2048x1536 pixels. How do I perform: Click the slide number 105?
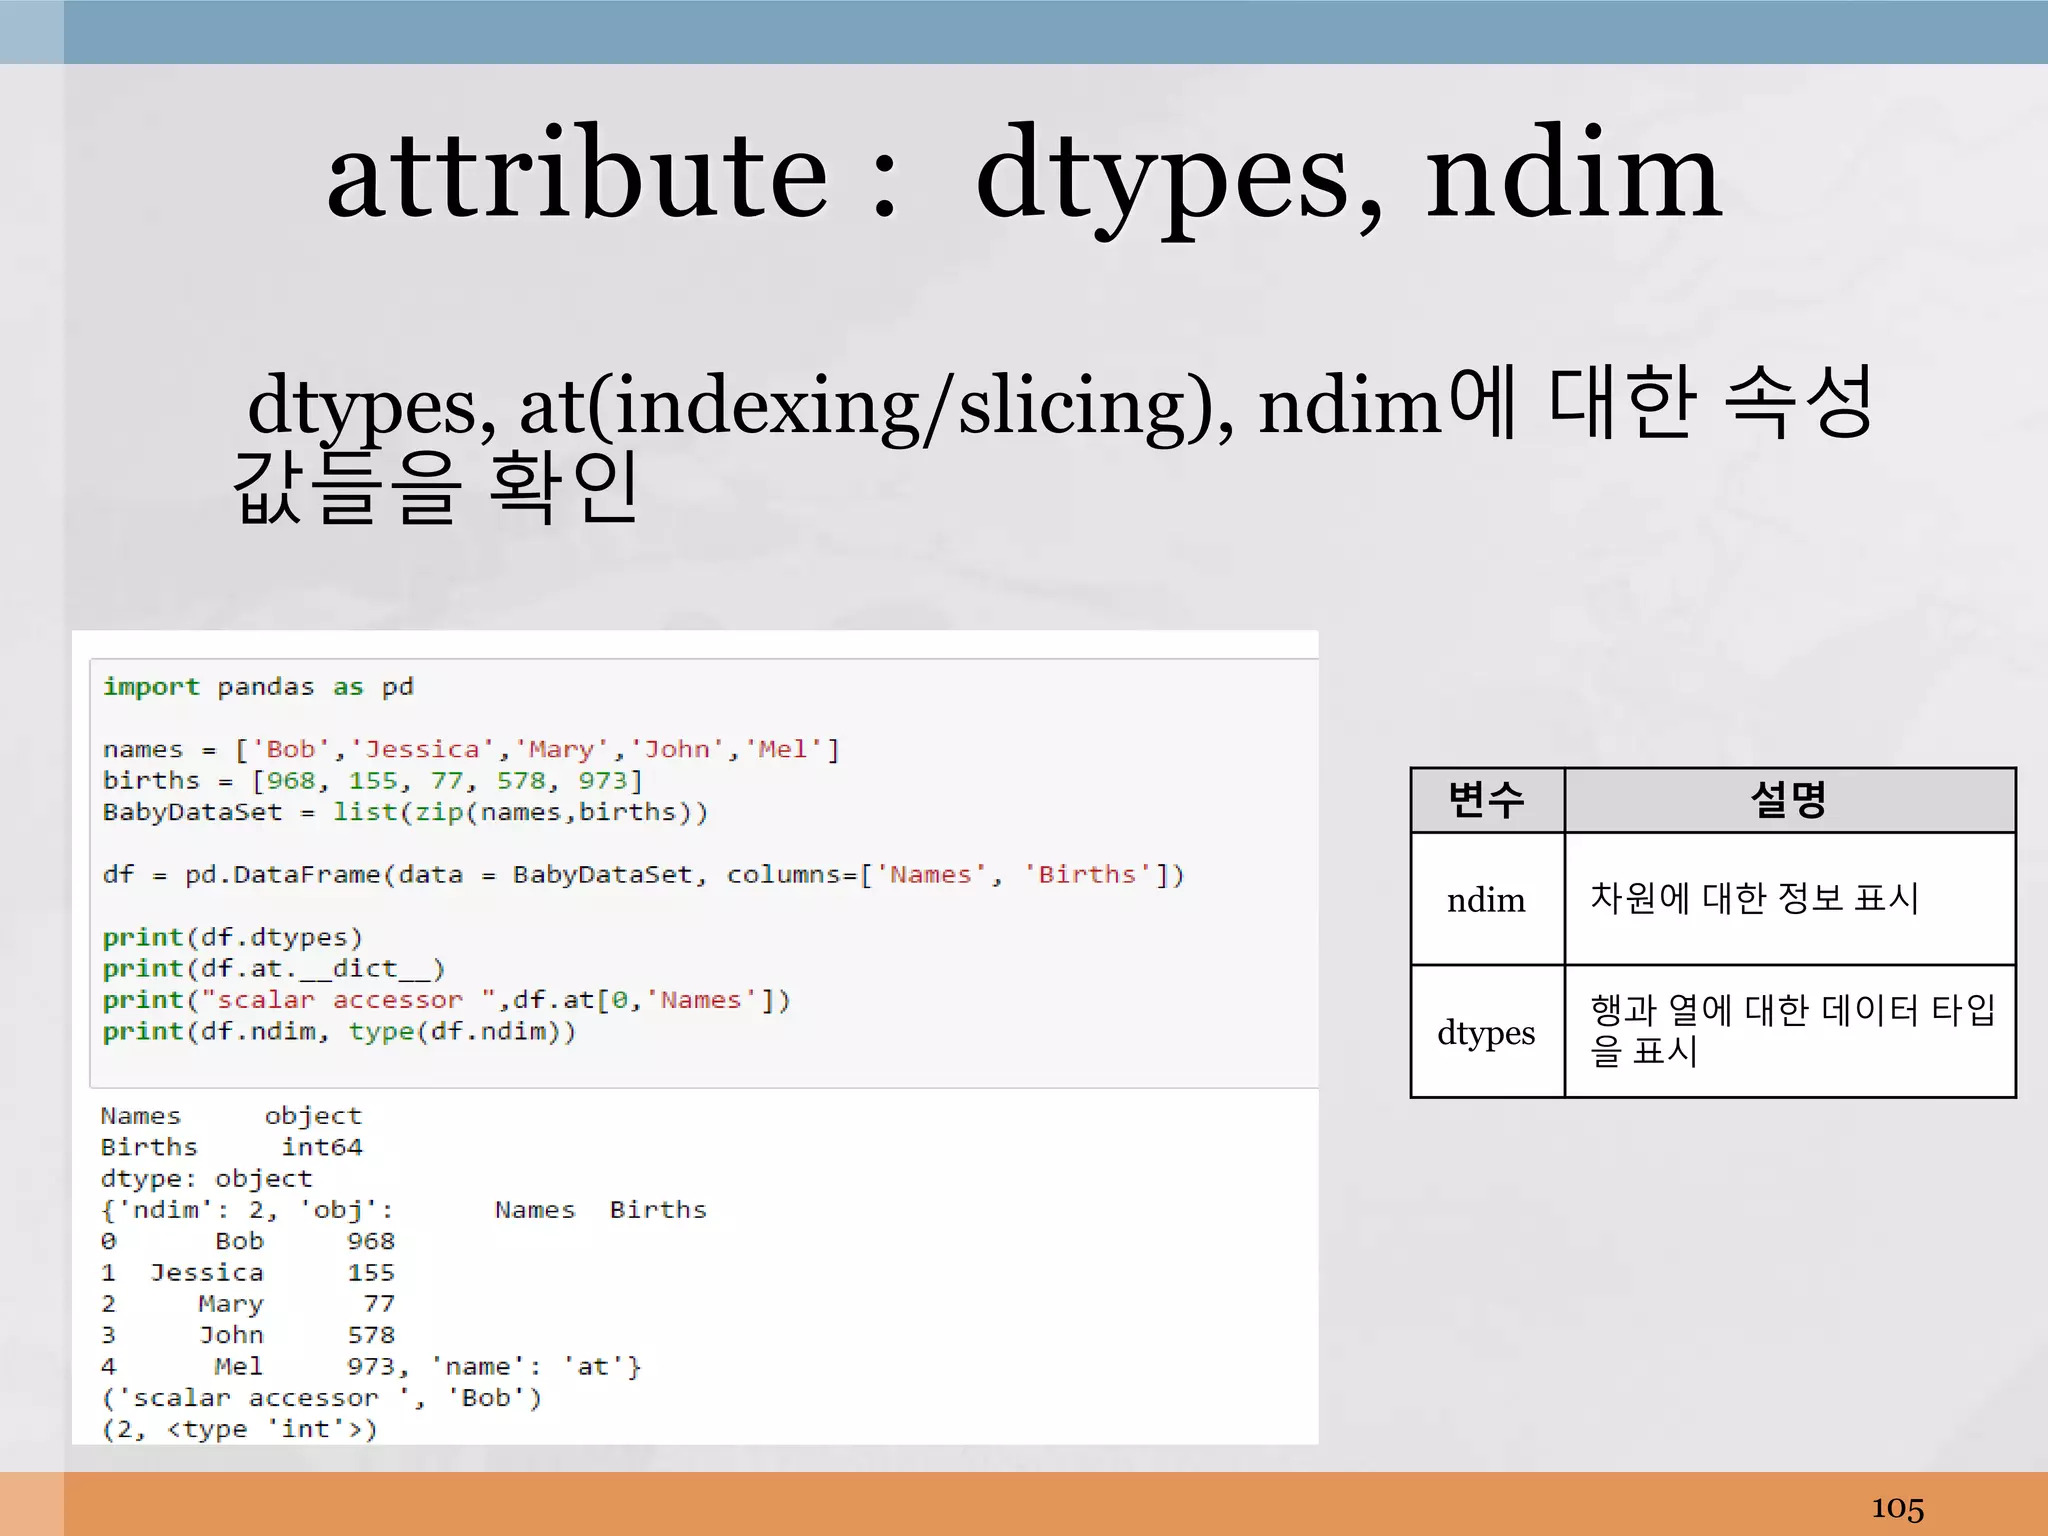click(1897, 1507)
